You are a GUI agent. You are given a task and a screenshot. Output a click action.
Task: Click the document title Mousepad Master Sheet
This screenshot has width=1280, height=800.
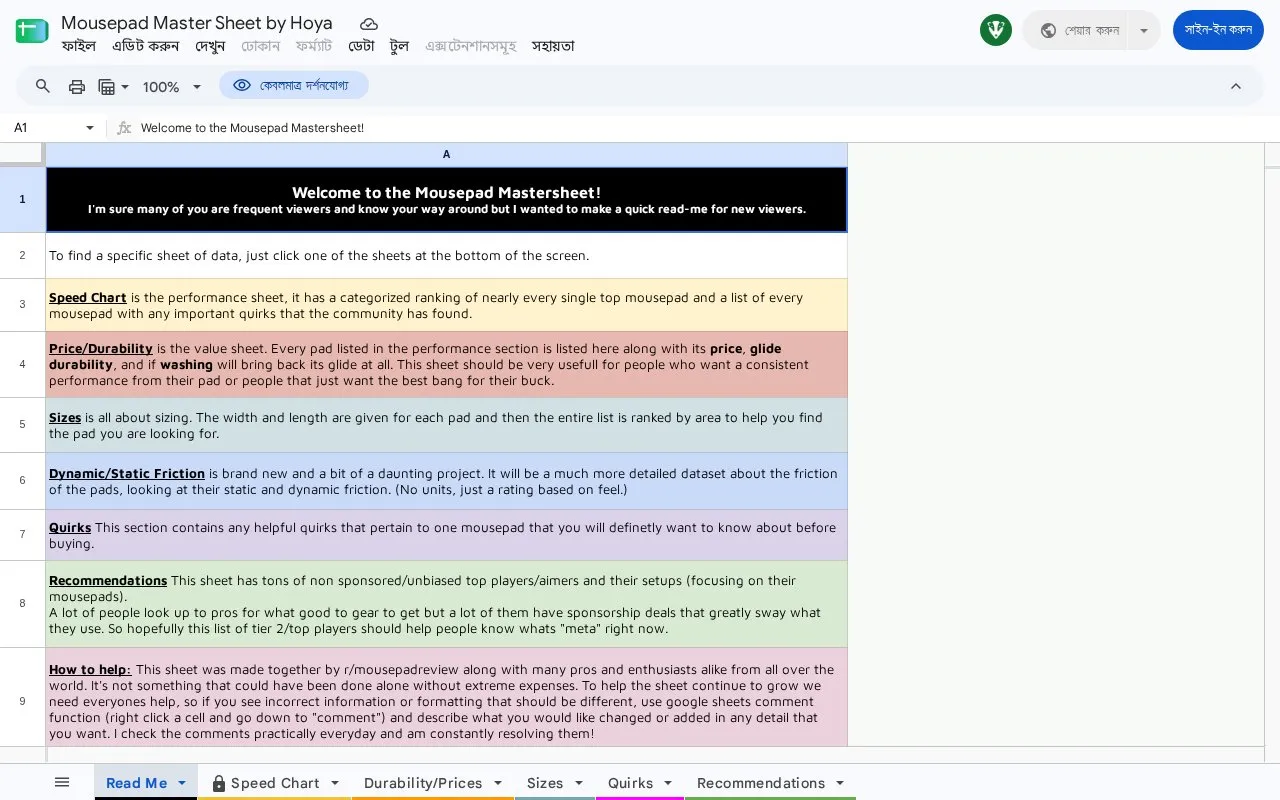(197, 22)
